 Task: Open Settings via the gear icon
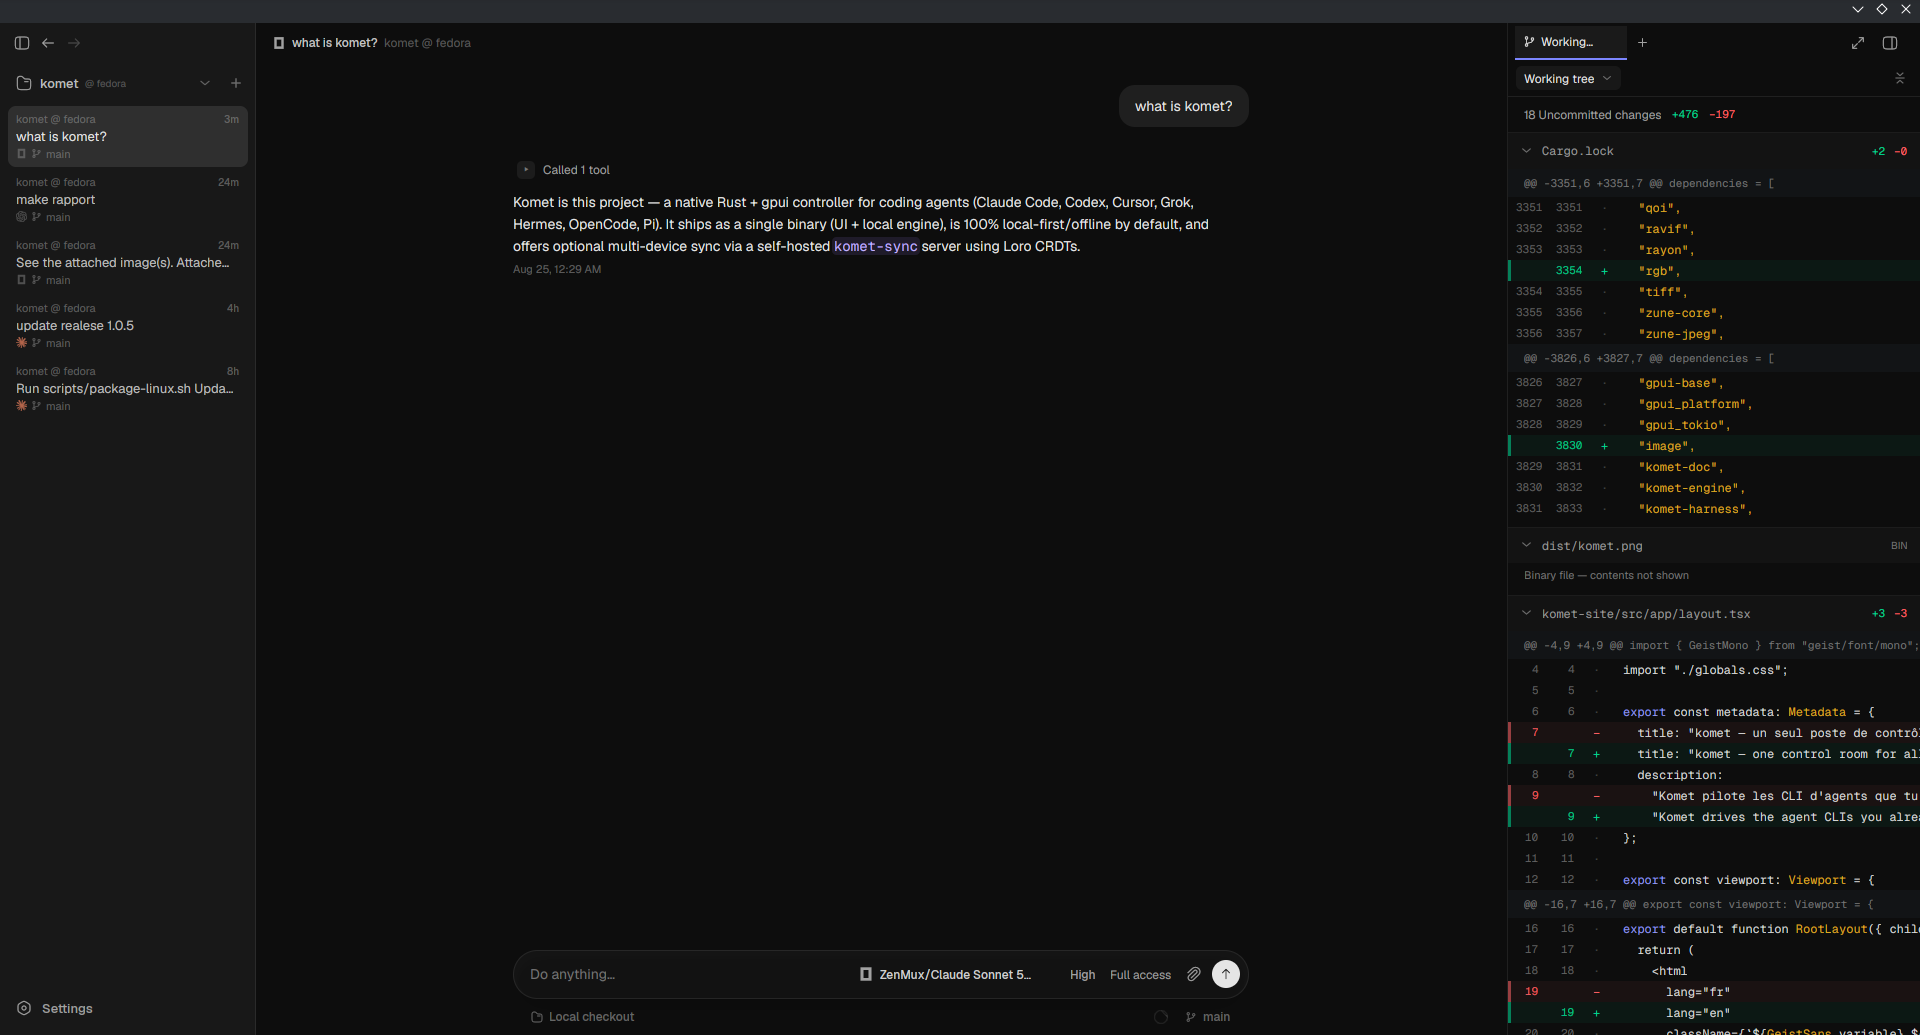(24, 1008)
